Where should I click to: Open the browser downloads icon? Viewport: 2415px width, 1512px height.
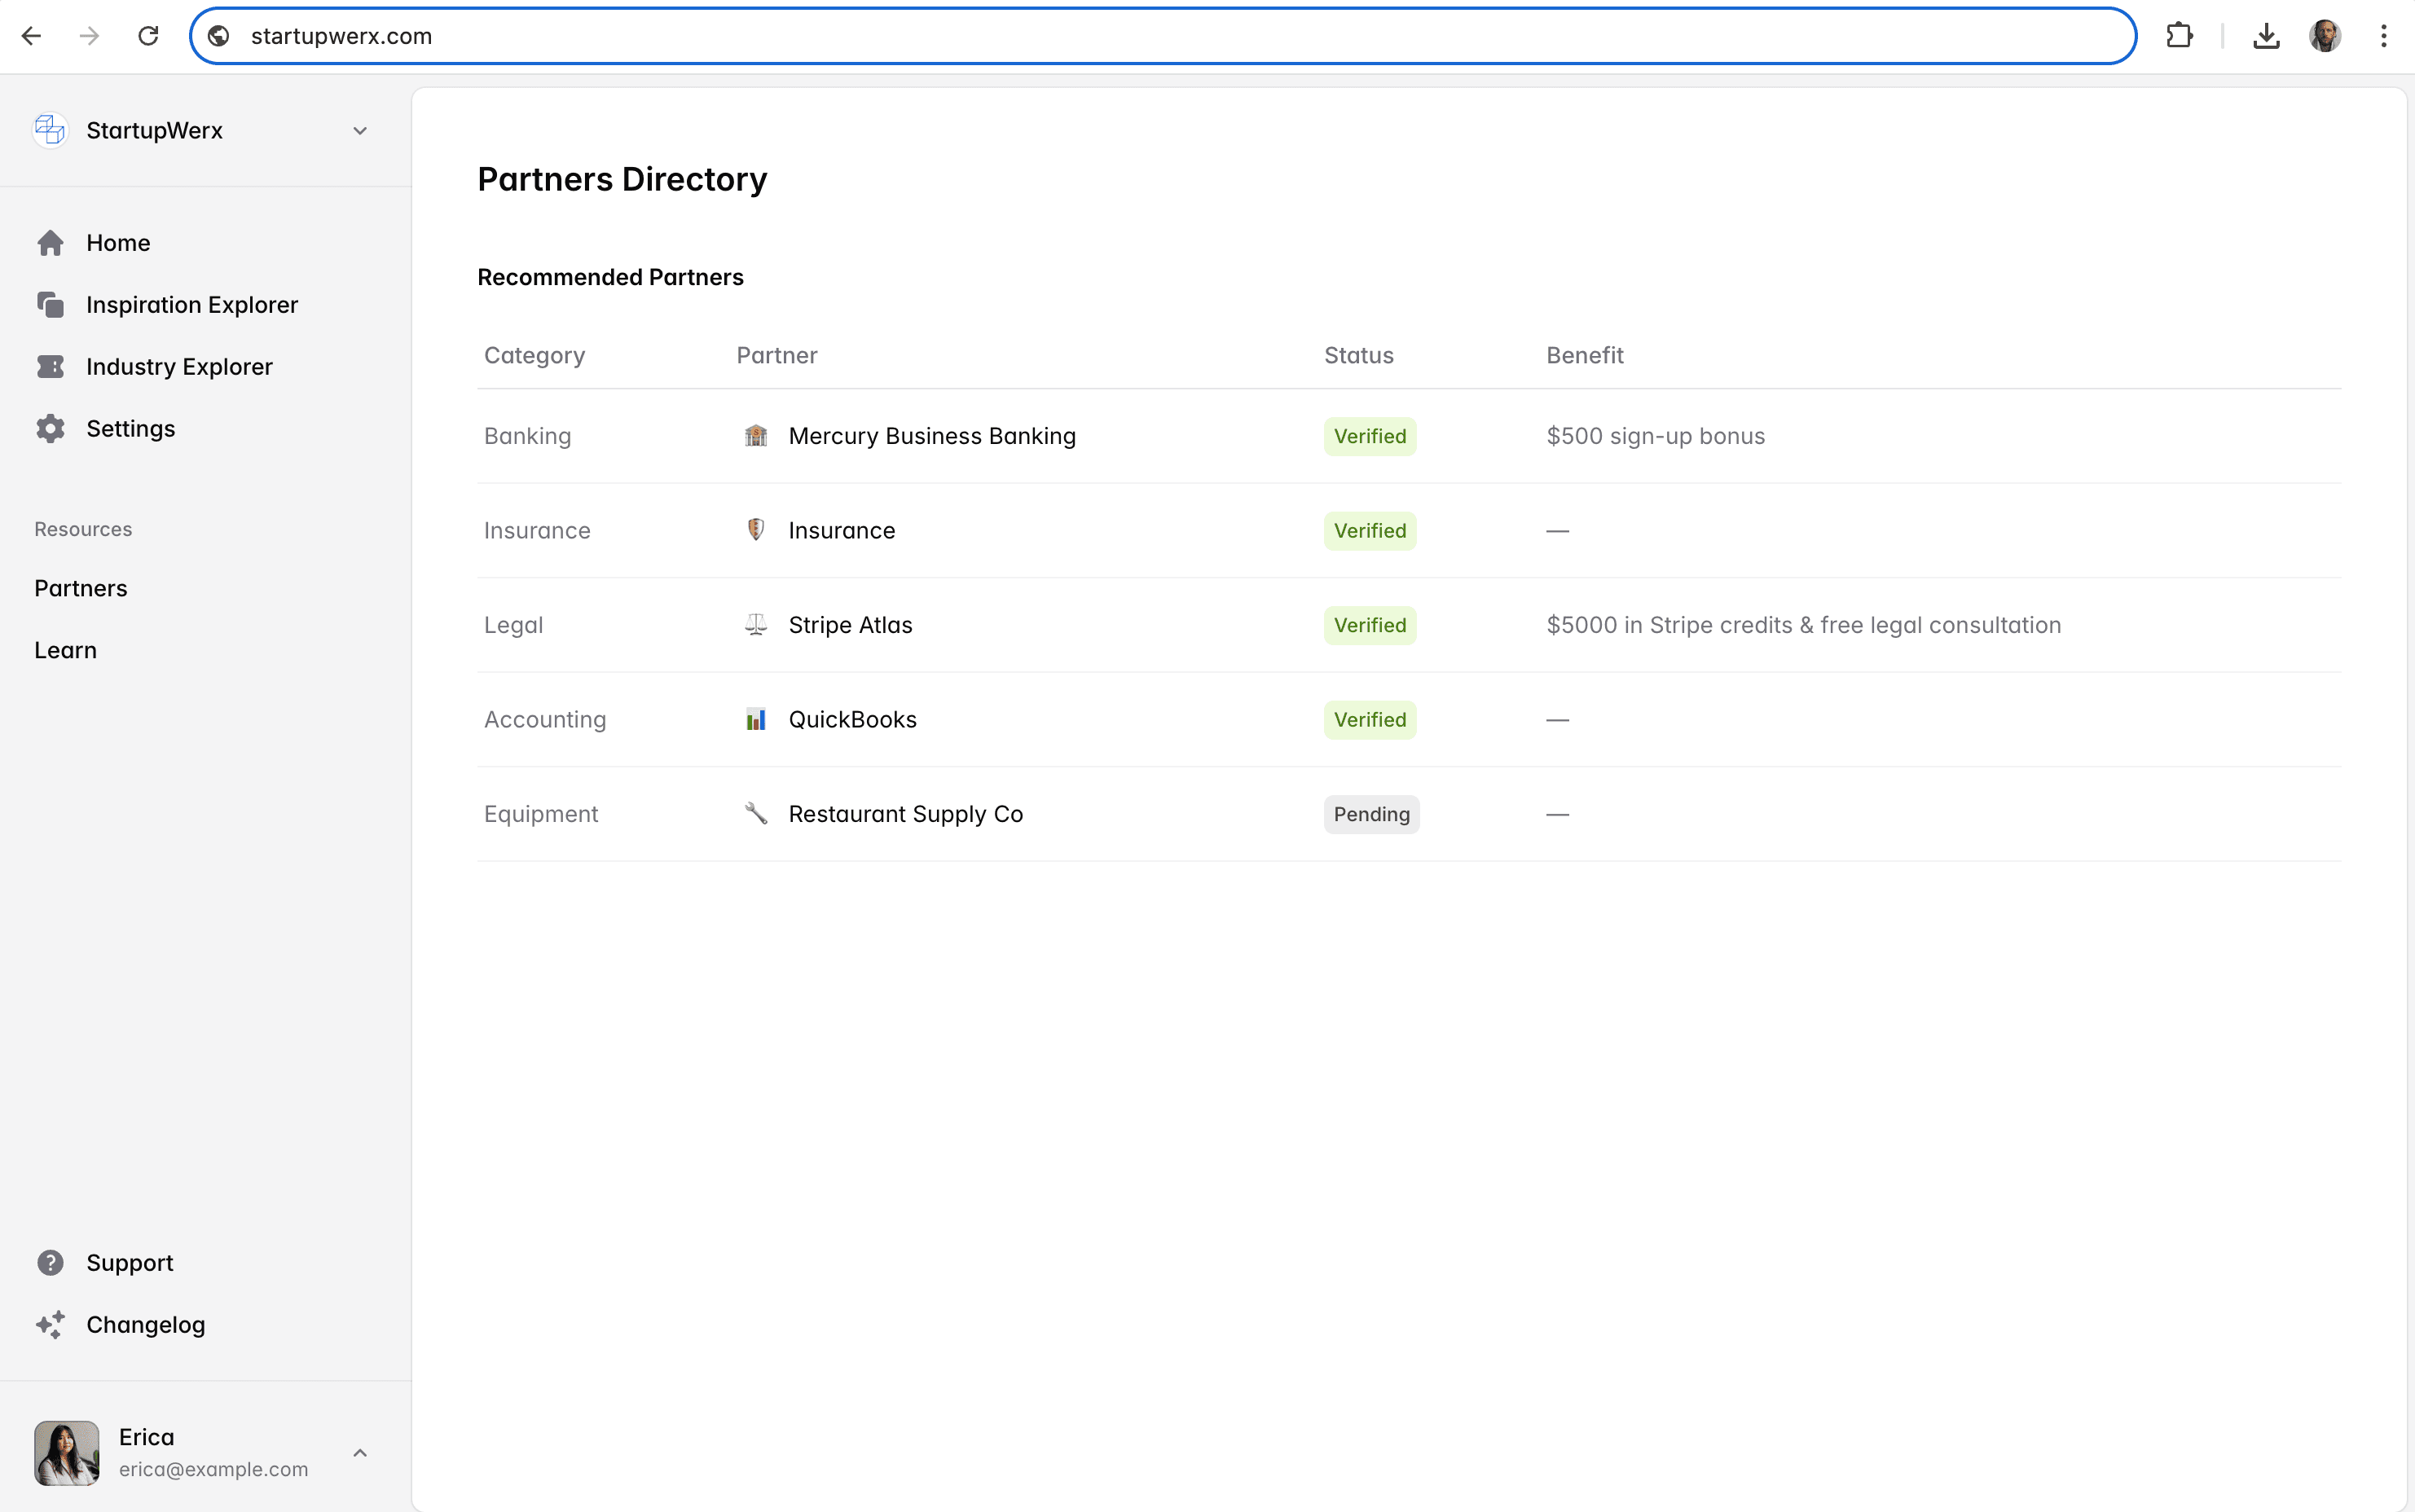(2266, 36)
